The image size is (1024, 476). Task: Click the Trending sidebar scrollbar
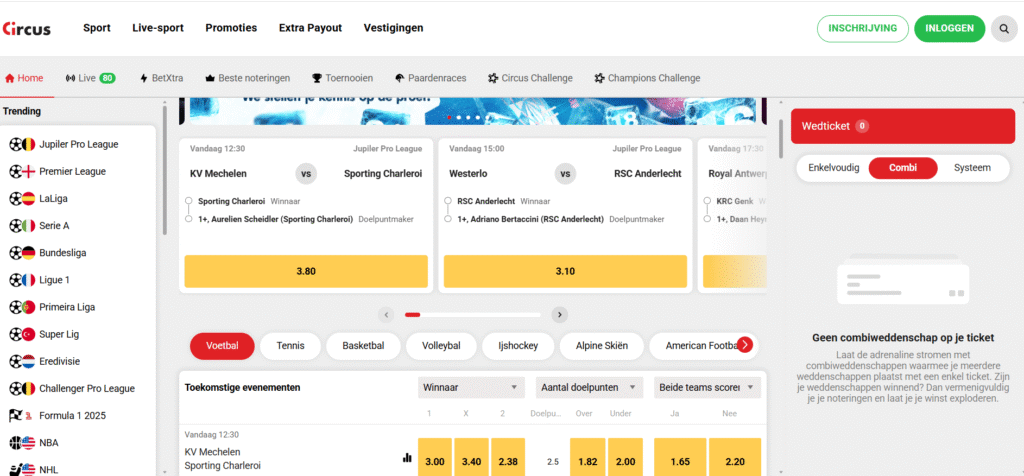click(x=165, y=170)
